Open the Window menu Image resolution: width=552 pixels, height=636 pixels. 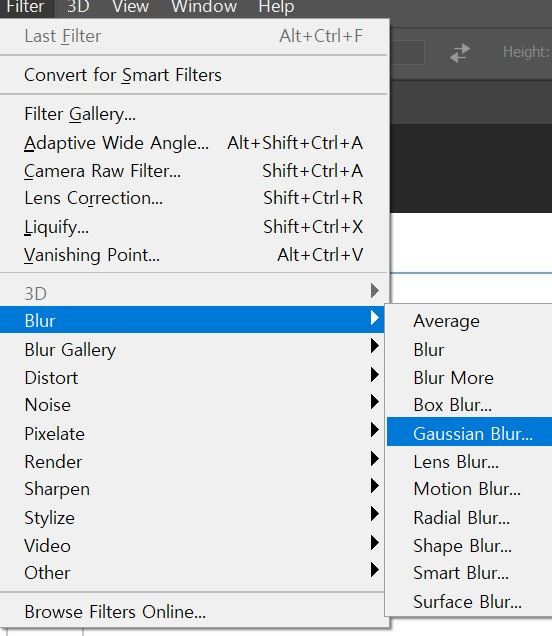pos(204,7)
